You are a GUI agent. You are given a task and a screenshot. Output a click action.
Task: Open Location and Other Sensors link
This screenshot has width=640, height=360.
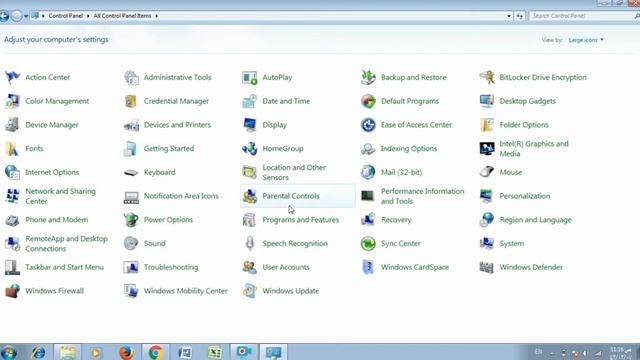click(x=294, y=172)
